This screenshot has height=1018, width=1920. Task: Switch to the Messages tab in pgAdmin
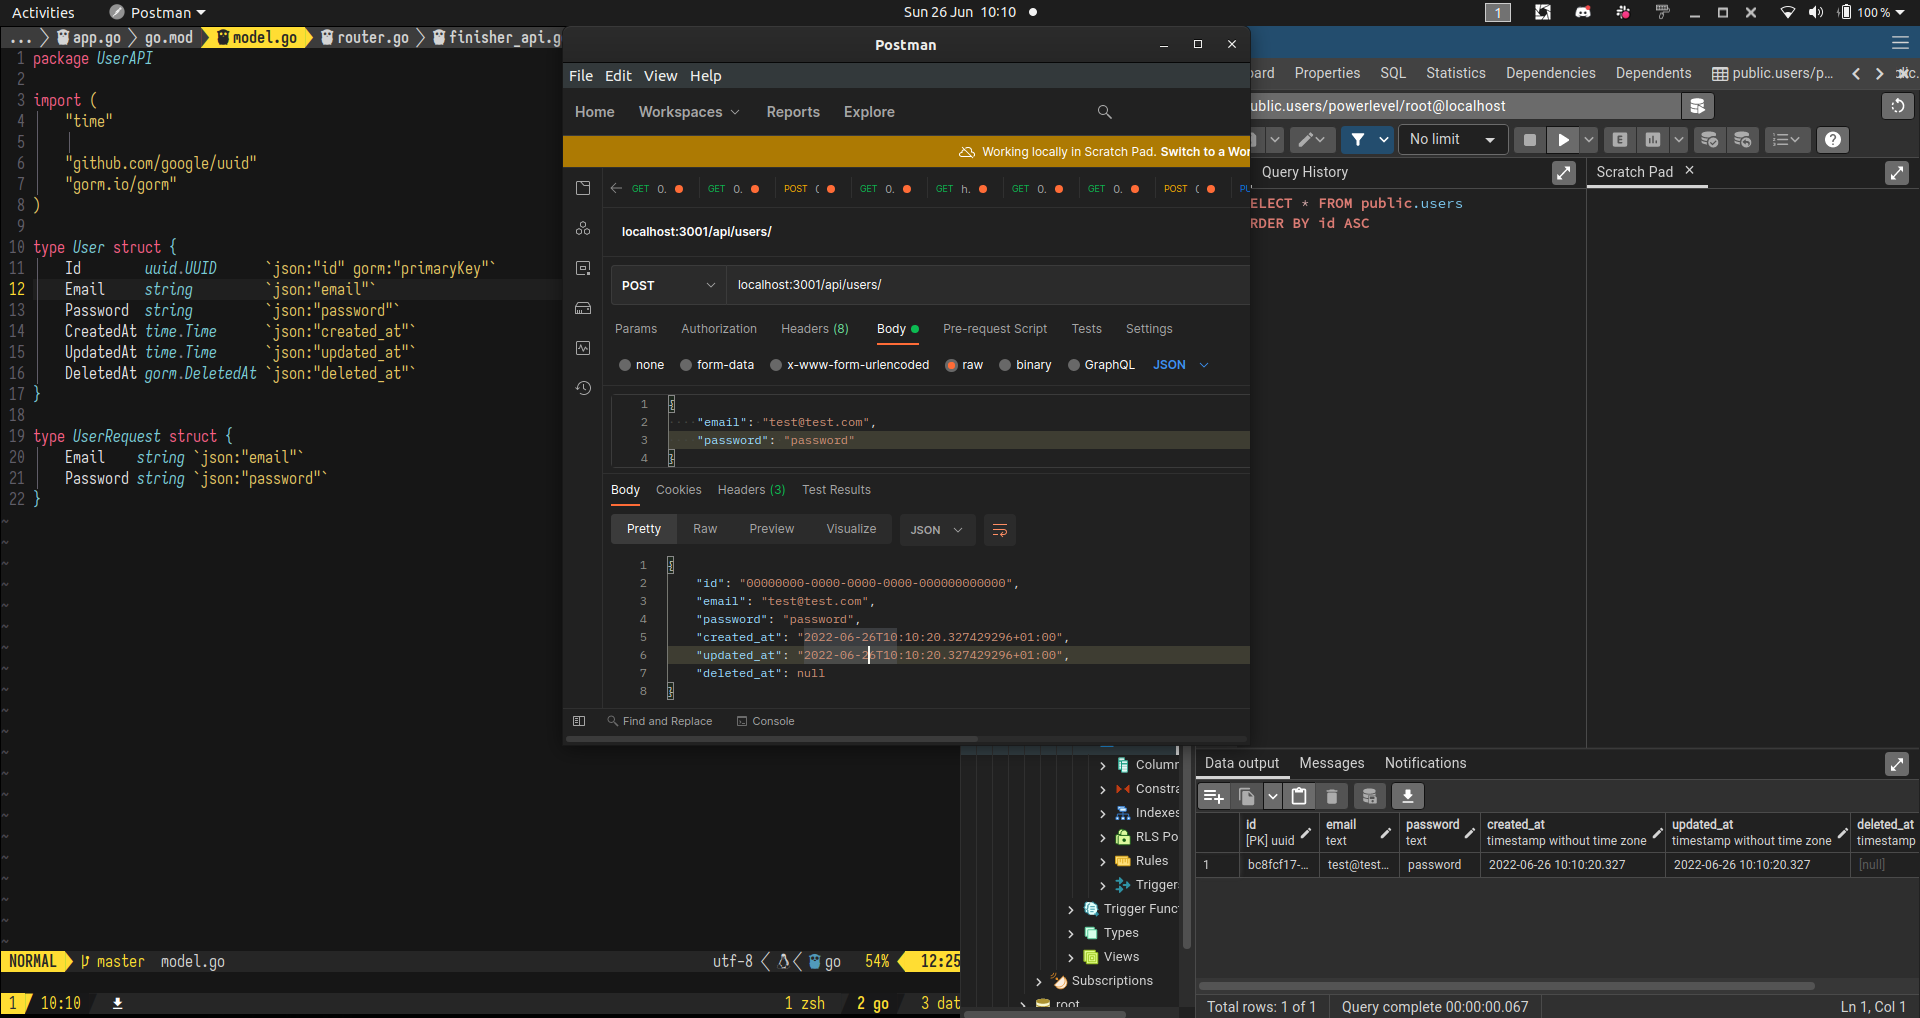click(x=1331, y=764)
